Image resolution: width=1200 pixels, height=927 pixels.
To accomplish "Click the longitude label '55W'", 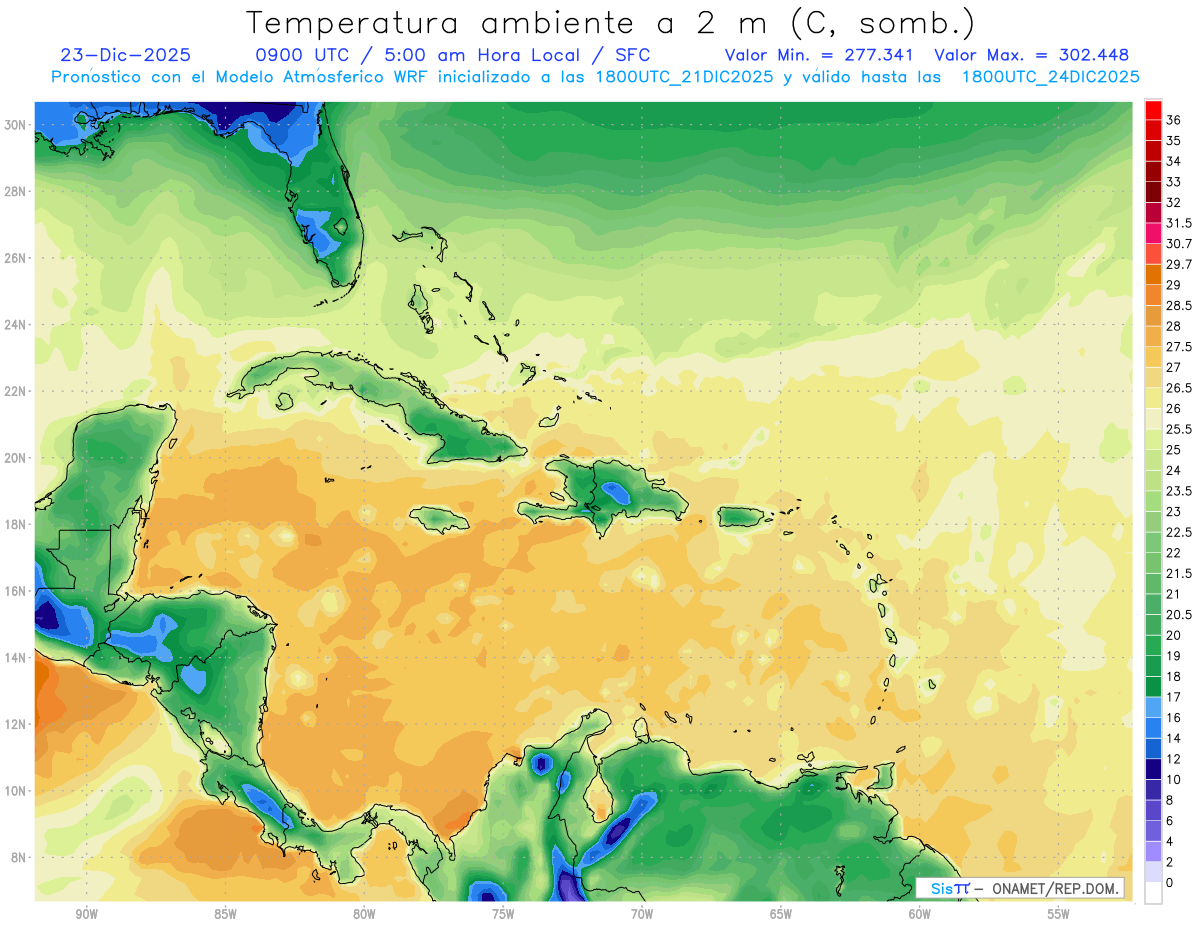I will point(1059,913).
